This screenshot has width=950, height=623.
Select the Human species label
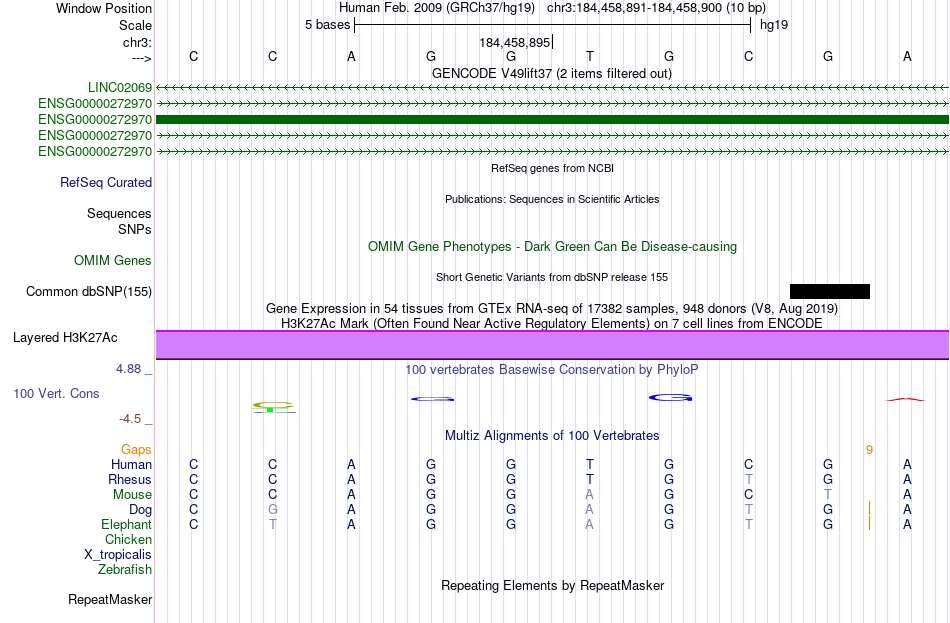tap(131, 465)
